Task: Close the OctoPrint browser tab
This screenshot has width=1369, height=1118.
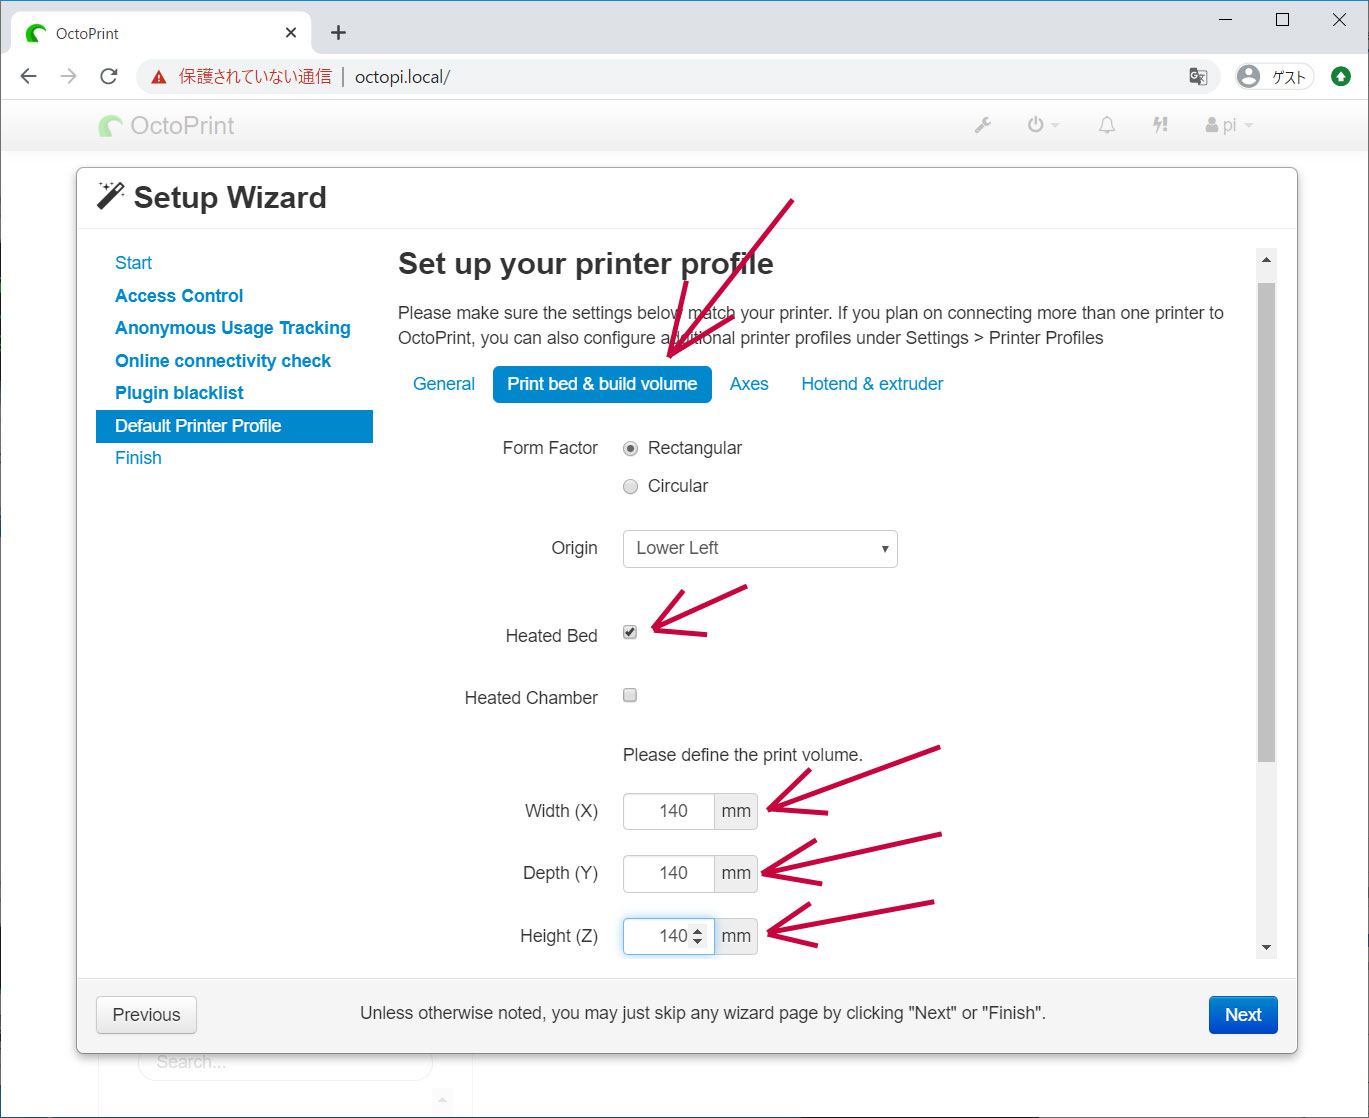Action: pyautogui.click(x=291, y=33)
